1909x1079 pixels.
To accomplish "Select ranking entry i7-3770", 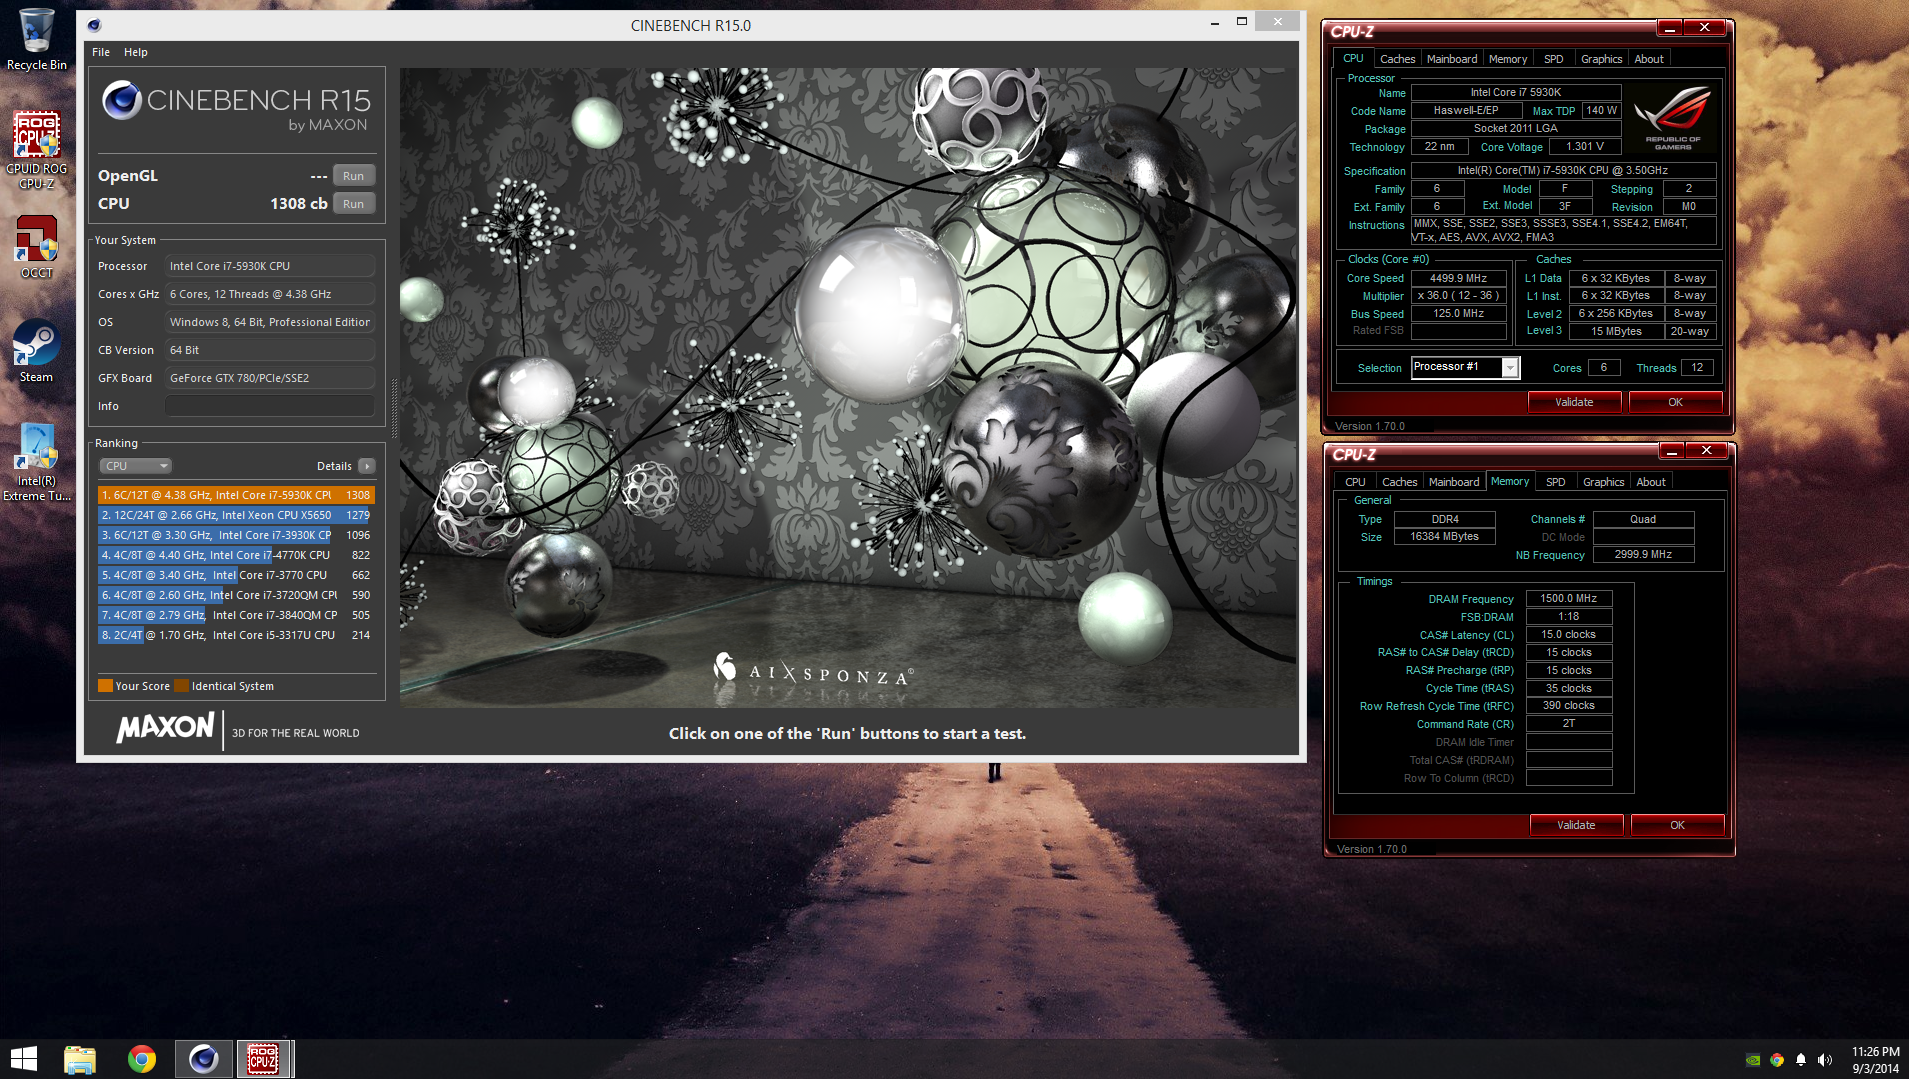I will 236,575.
